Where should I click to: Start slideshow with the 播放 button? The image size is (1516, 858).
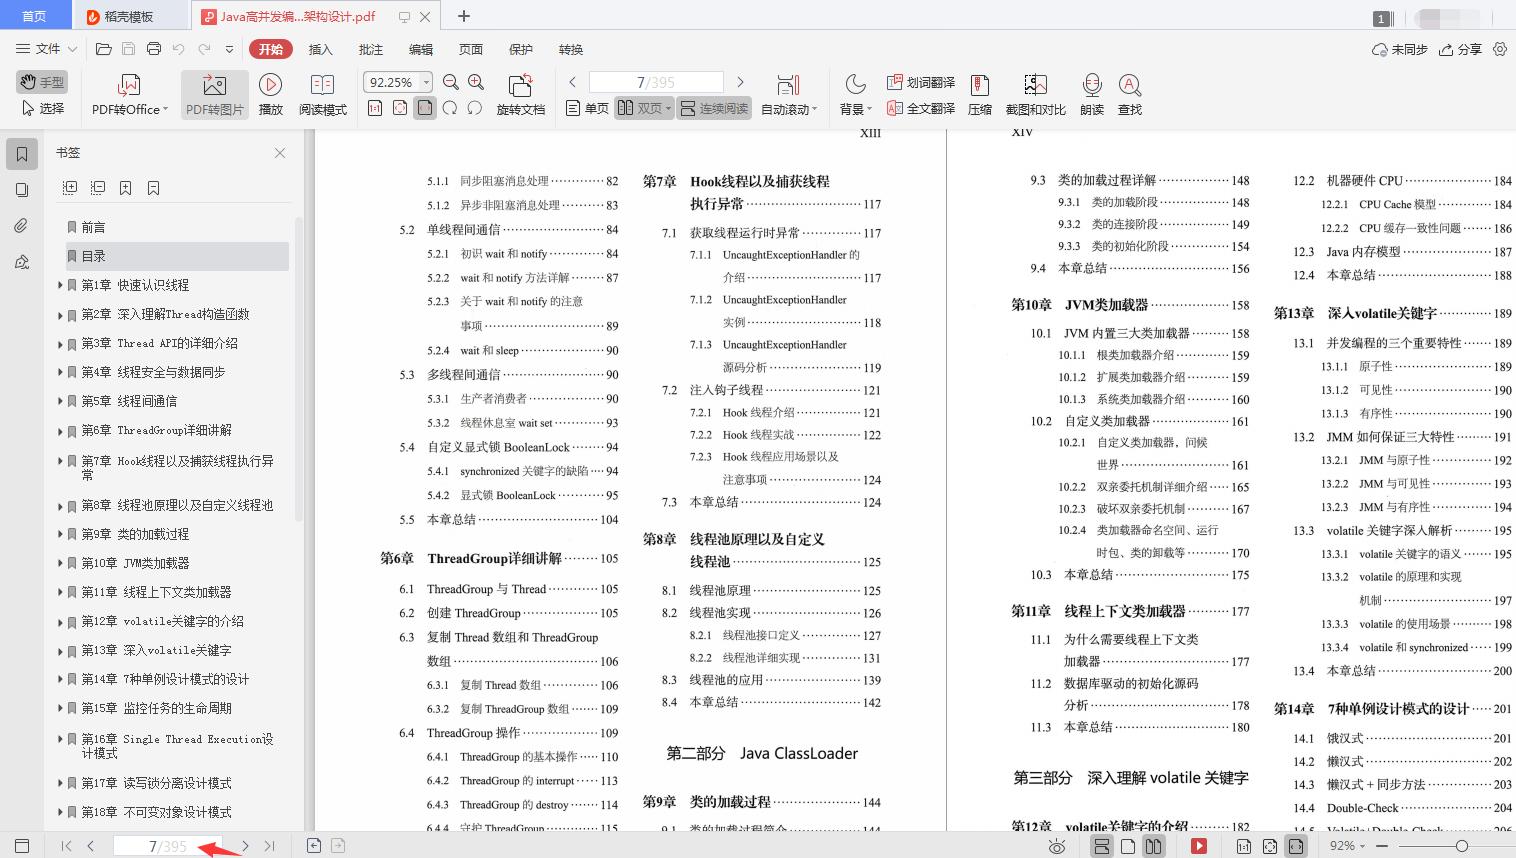click(x=270, y=96)
